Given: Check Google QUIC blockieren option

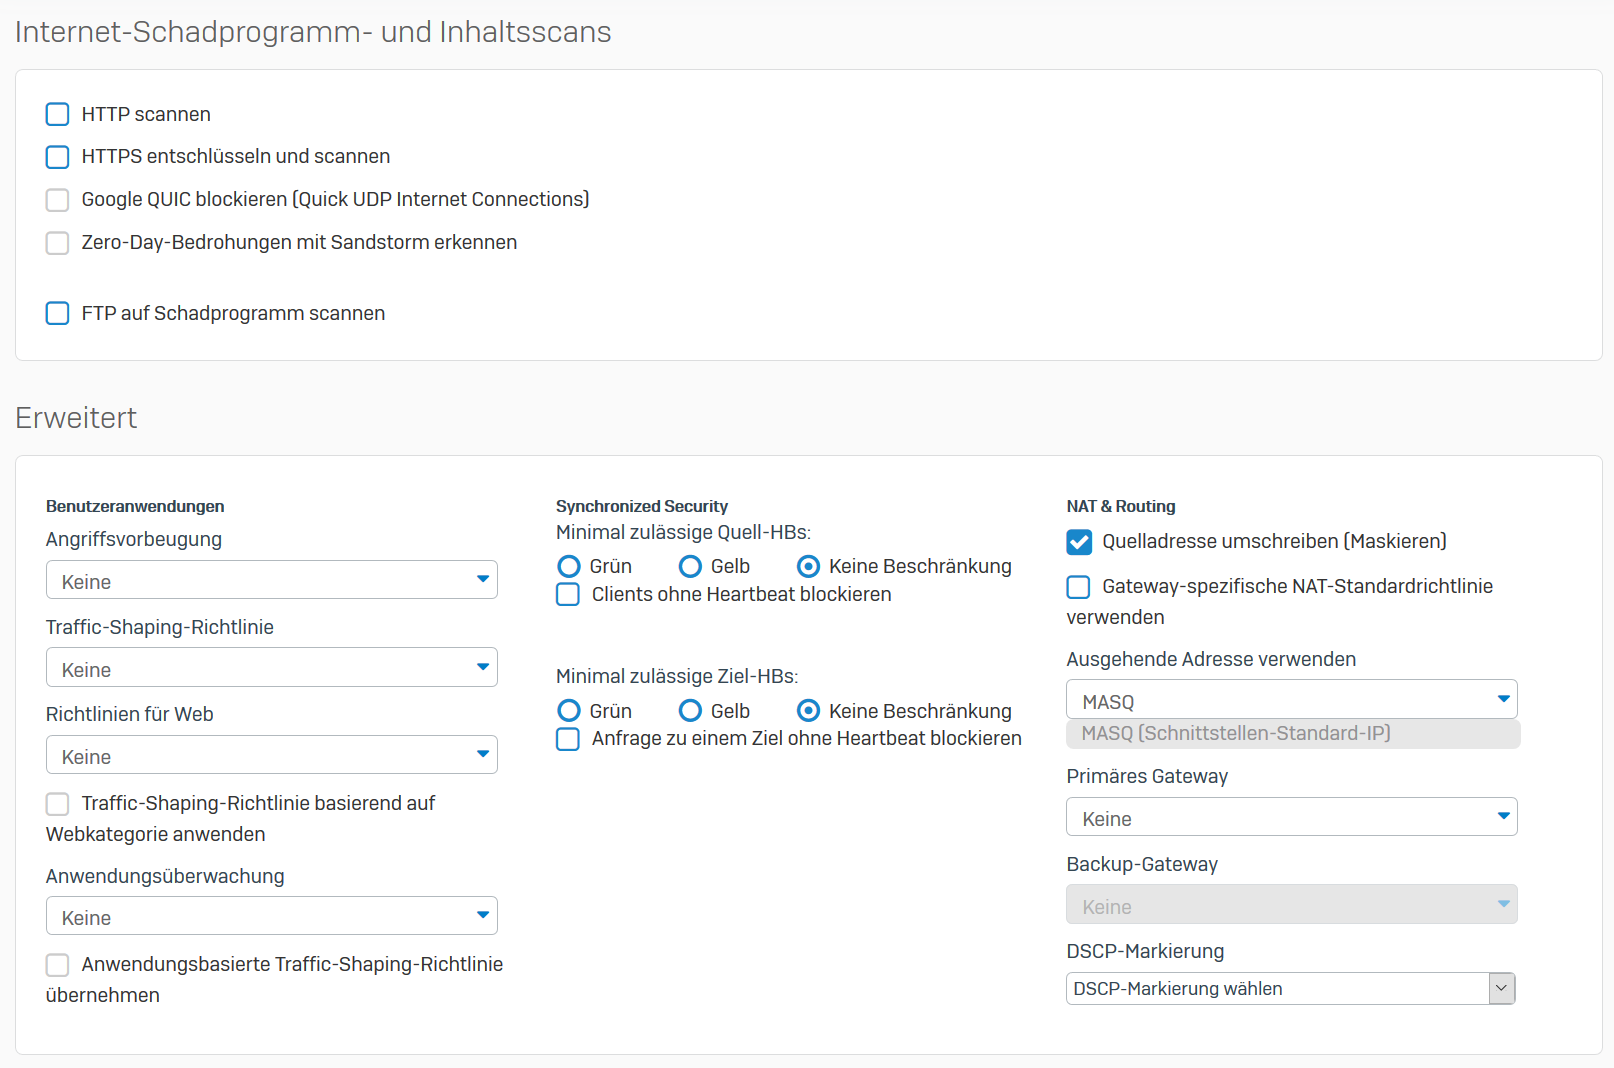Looking at the screenshot, I should point(58,200).
